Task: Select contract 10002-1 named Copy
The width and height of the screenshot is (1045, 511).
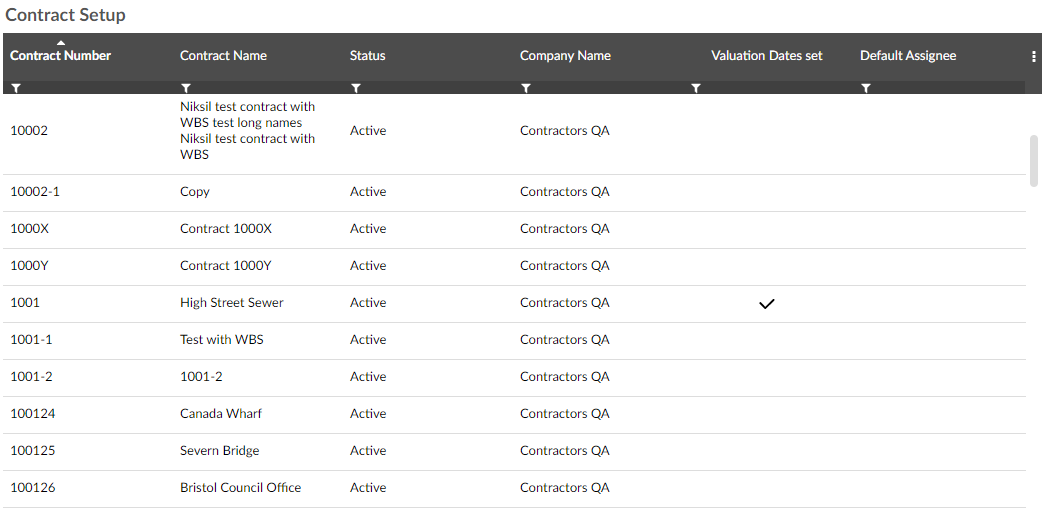Action: [195, 192]
